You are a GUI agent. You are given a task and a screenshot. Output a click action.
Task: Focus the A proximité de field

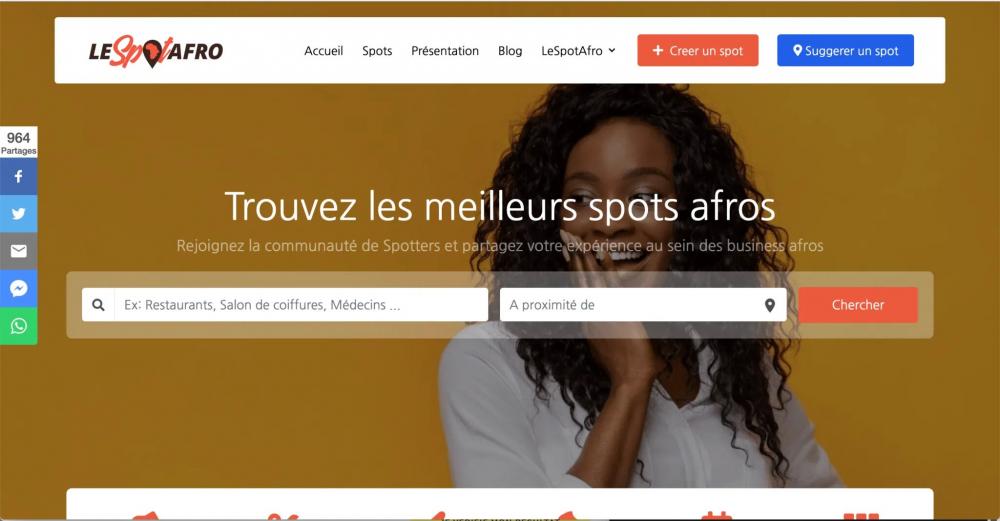click(643, 305)
